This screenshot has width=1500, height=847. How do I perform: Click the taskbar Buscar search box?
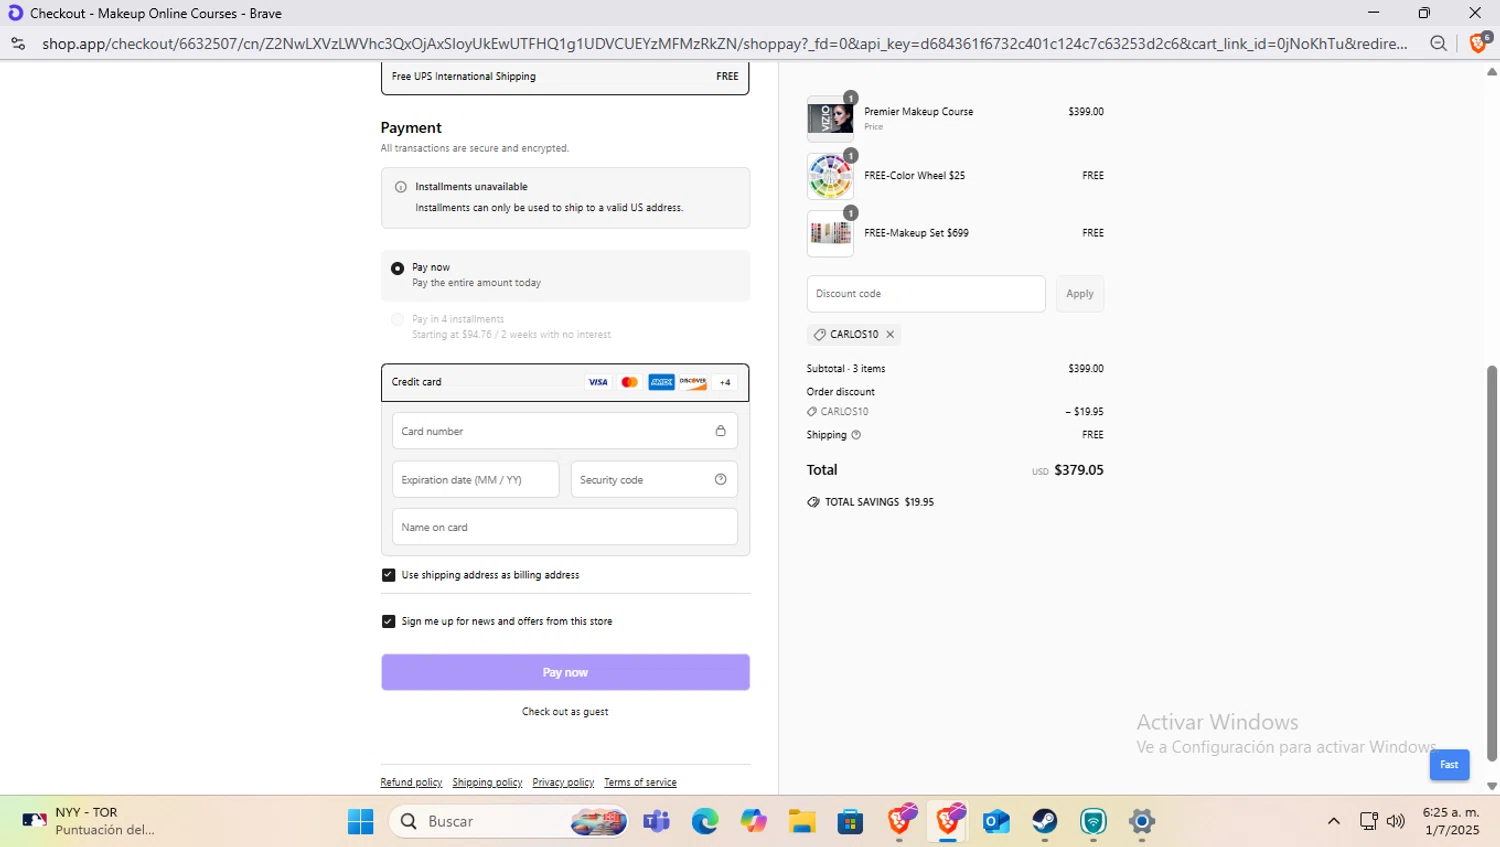click(x=510, y=821)
